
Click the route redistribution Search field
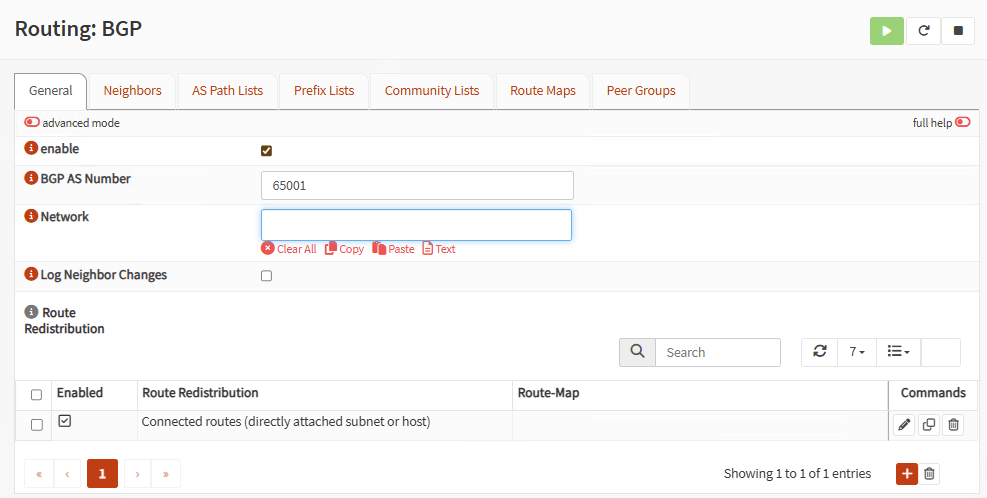pyautogui.click(x=717, y=352)
